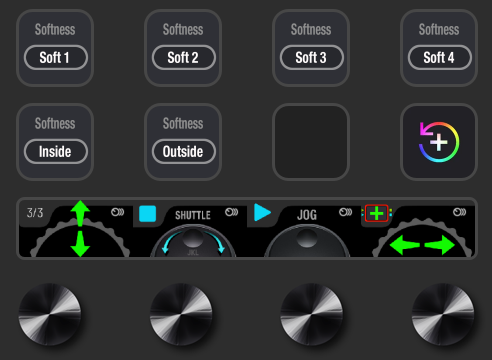Screen dimensions: 492x360
Task: Select the Softness Soft 4 button
Action: click(x=439, y=48)
